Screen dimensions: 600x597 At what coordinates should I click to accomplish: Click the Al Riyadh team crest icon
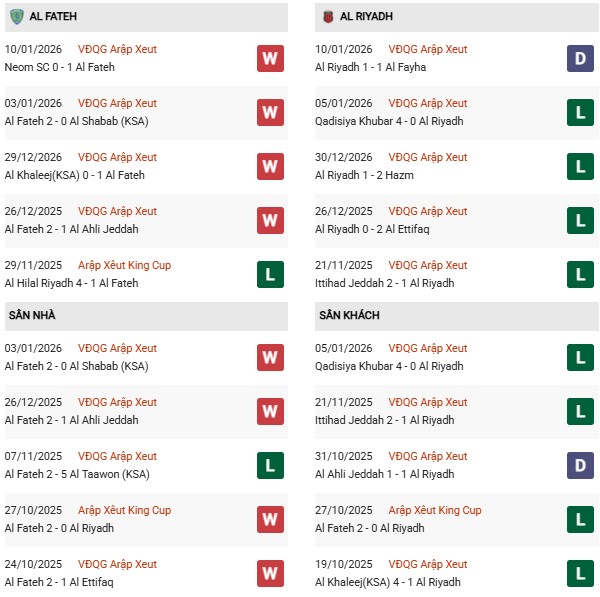click(328, 16)
